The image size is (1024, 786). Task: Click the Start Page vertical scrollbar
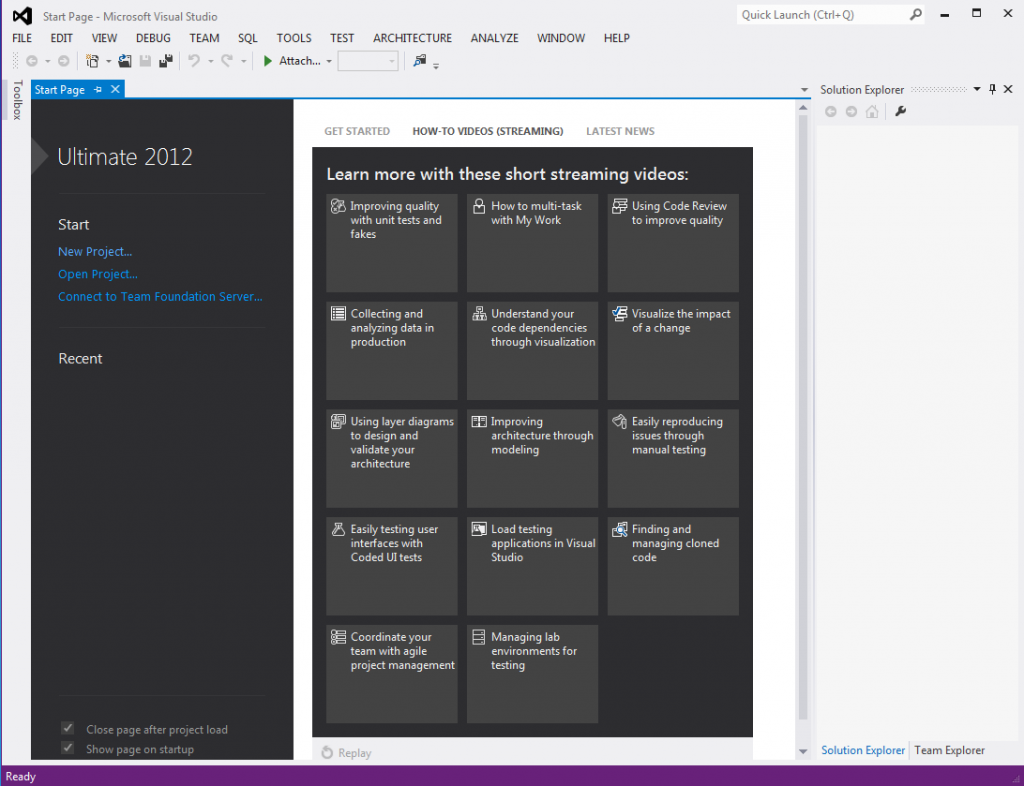tap(803, 418)
